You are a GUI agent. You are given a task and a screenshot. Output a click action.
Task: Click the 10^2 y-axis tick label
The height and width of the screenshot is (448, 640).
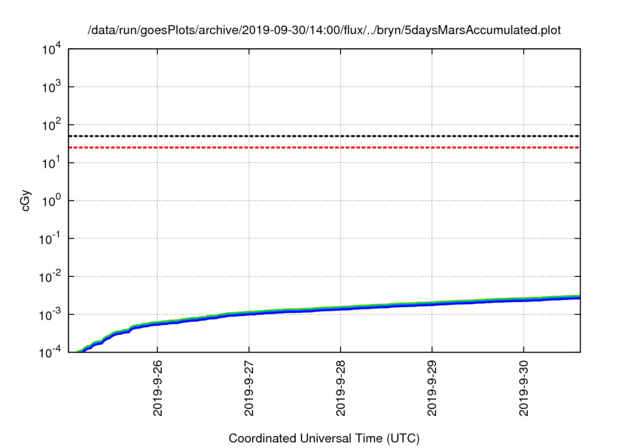point(52,125)
